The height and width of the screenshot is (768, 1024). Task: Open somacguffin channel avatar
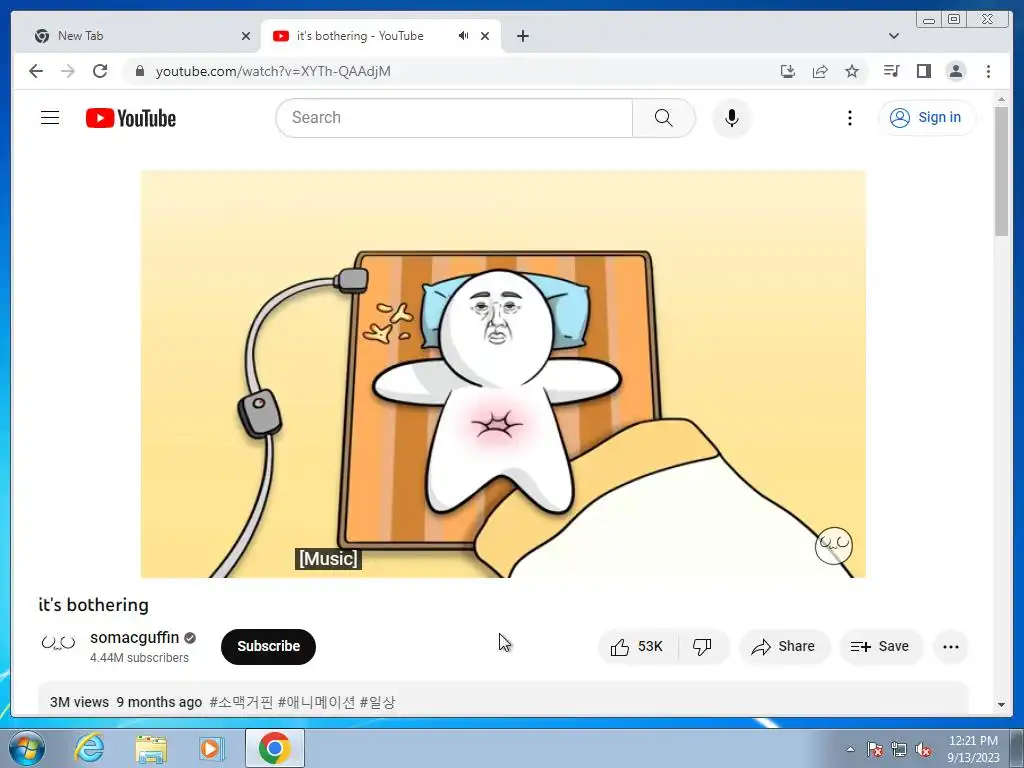(x=58, y=643)
